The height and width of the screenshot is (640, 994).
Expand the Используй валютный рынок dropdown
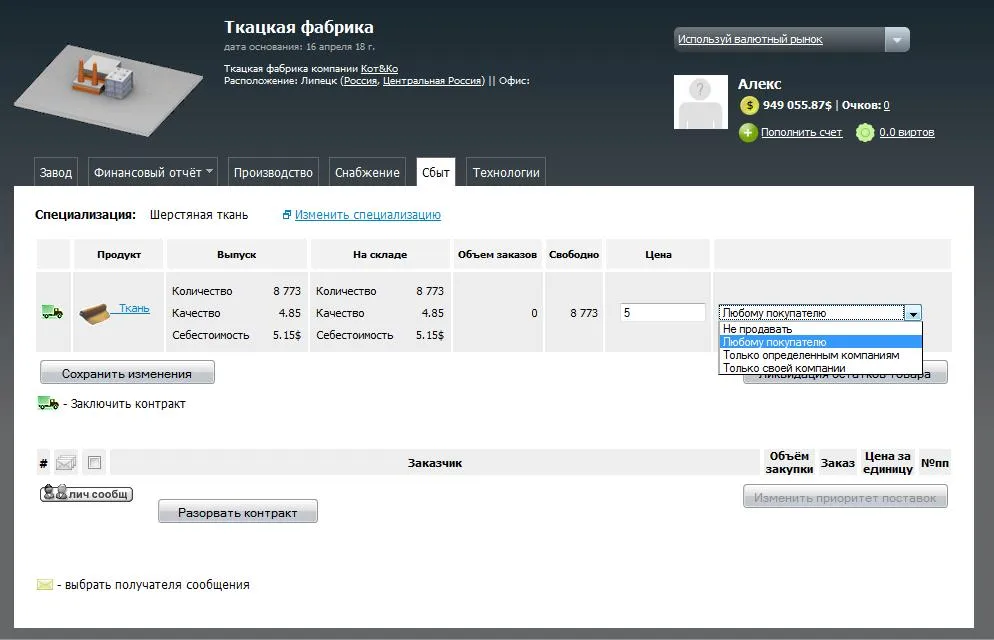tap(896, 40)
